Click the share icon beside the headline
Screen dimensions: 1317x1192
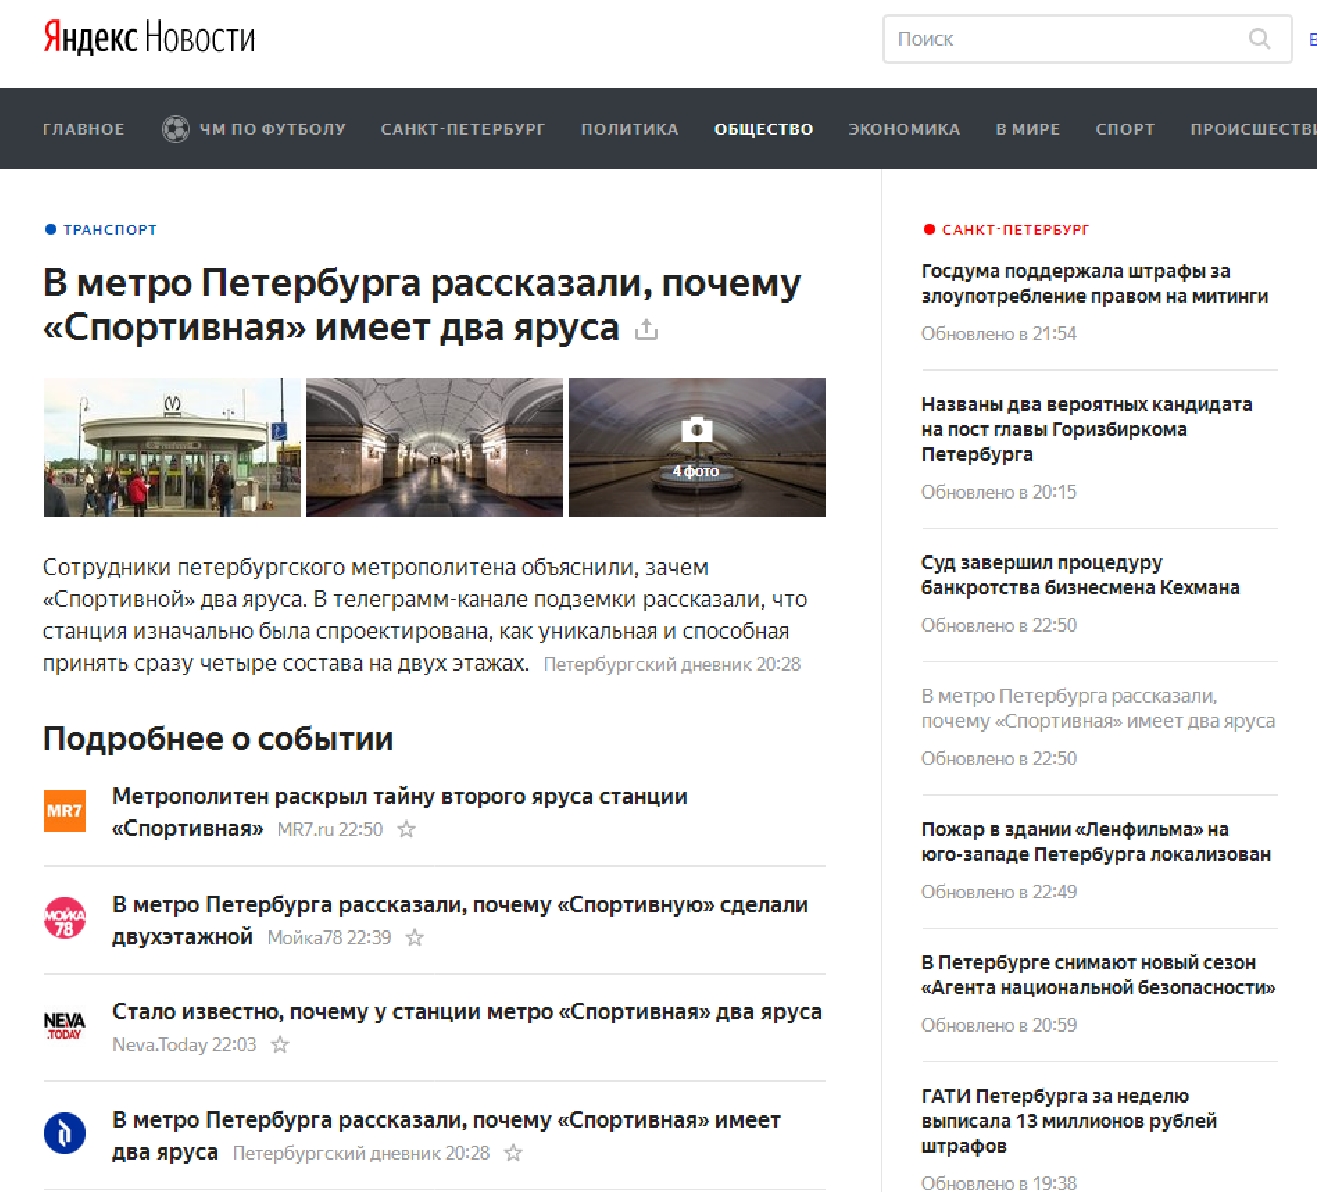click(x=647, y=329)
